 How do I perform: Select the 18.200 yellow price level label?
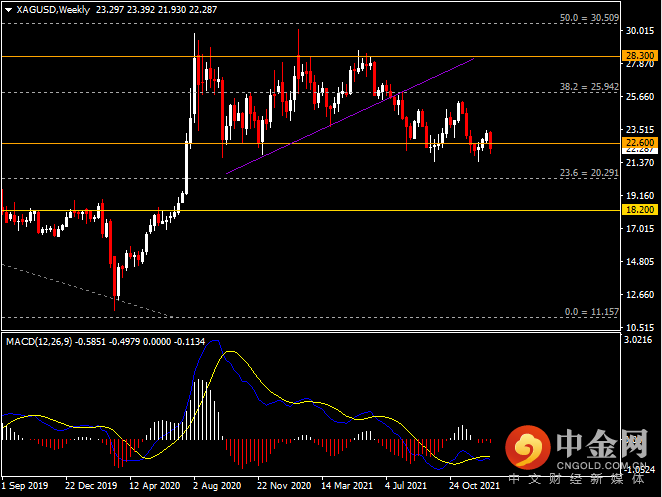click(640, 209)
